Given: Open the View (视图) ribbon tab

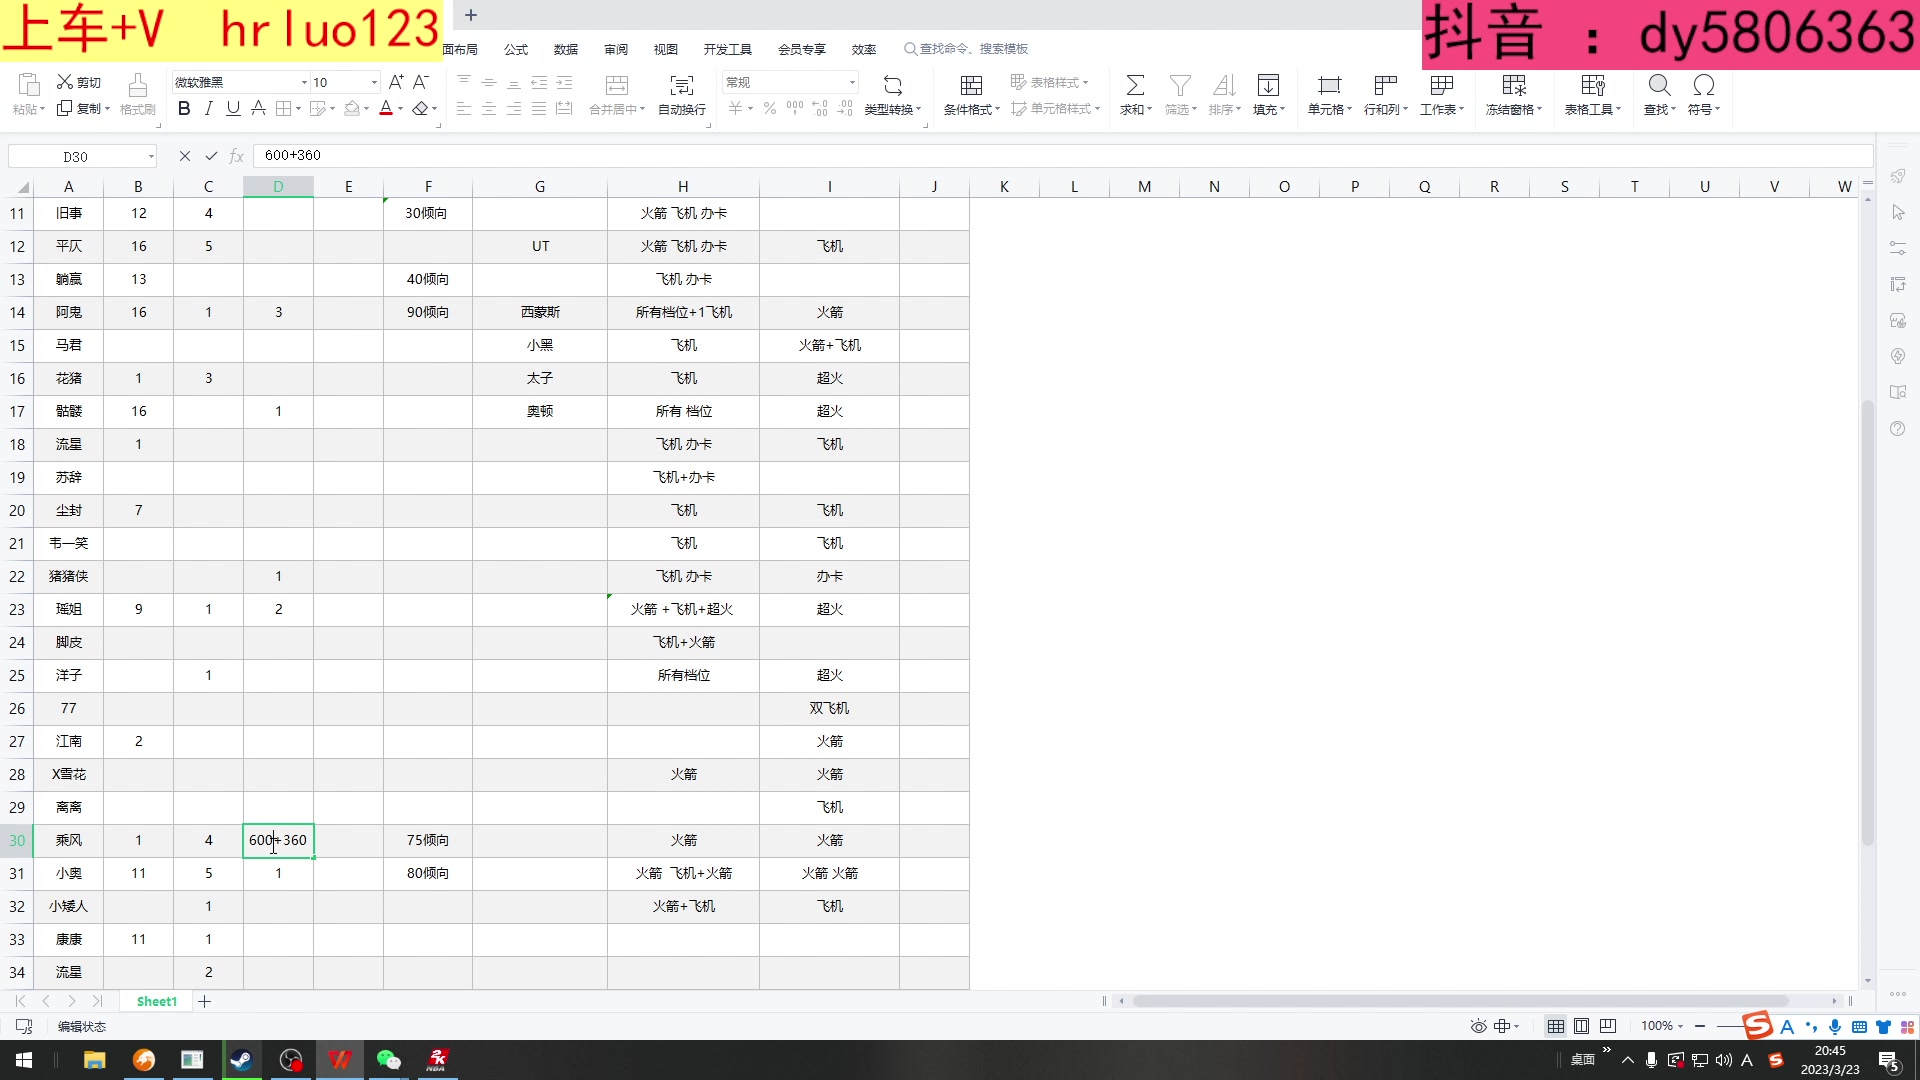Looking at the screenshot, I should click(x=666, y=49).
